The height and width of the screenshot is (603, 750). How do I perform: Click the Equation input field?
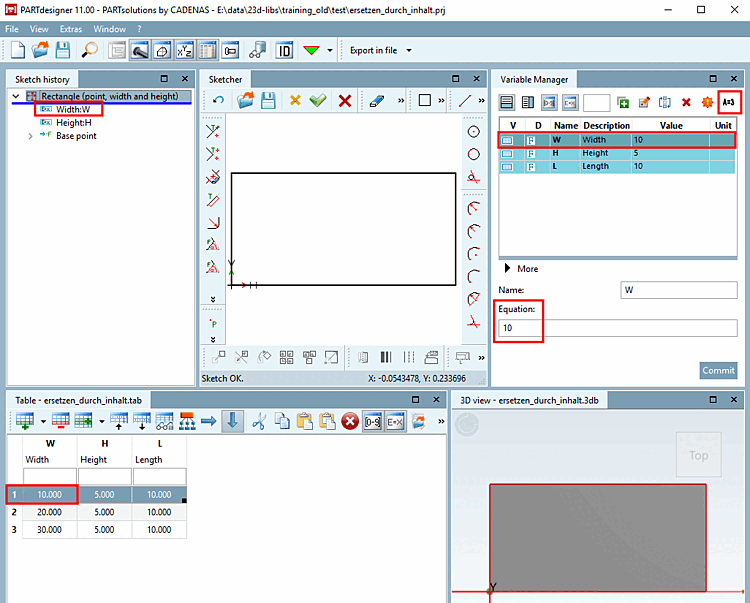click(x=618, y=328)
